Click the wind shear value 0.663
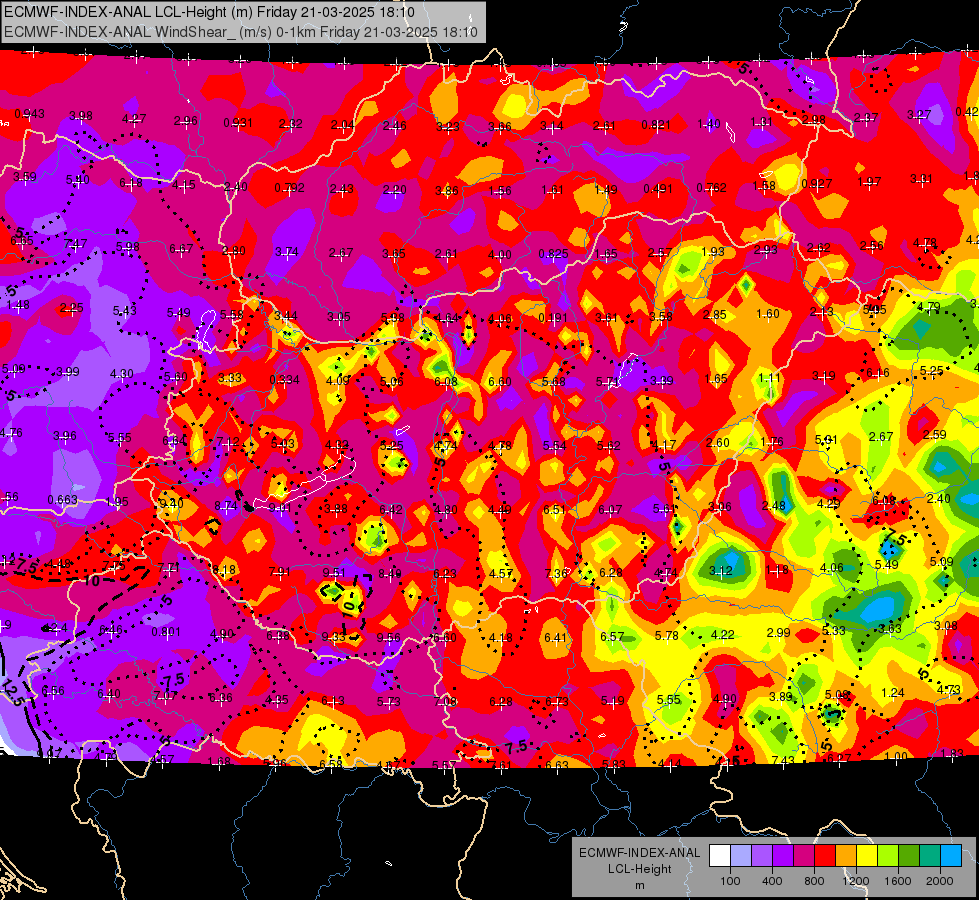 pyautogui.click(x=62, y=500)
